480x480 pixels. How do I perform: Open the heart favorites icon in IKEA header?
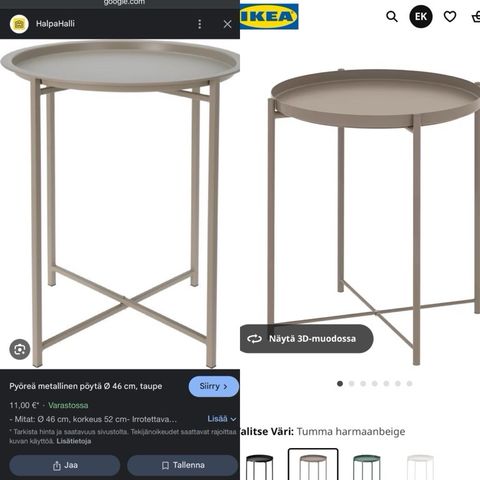(x=450, y=16)
